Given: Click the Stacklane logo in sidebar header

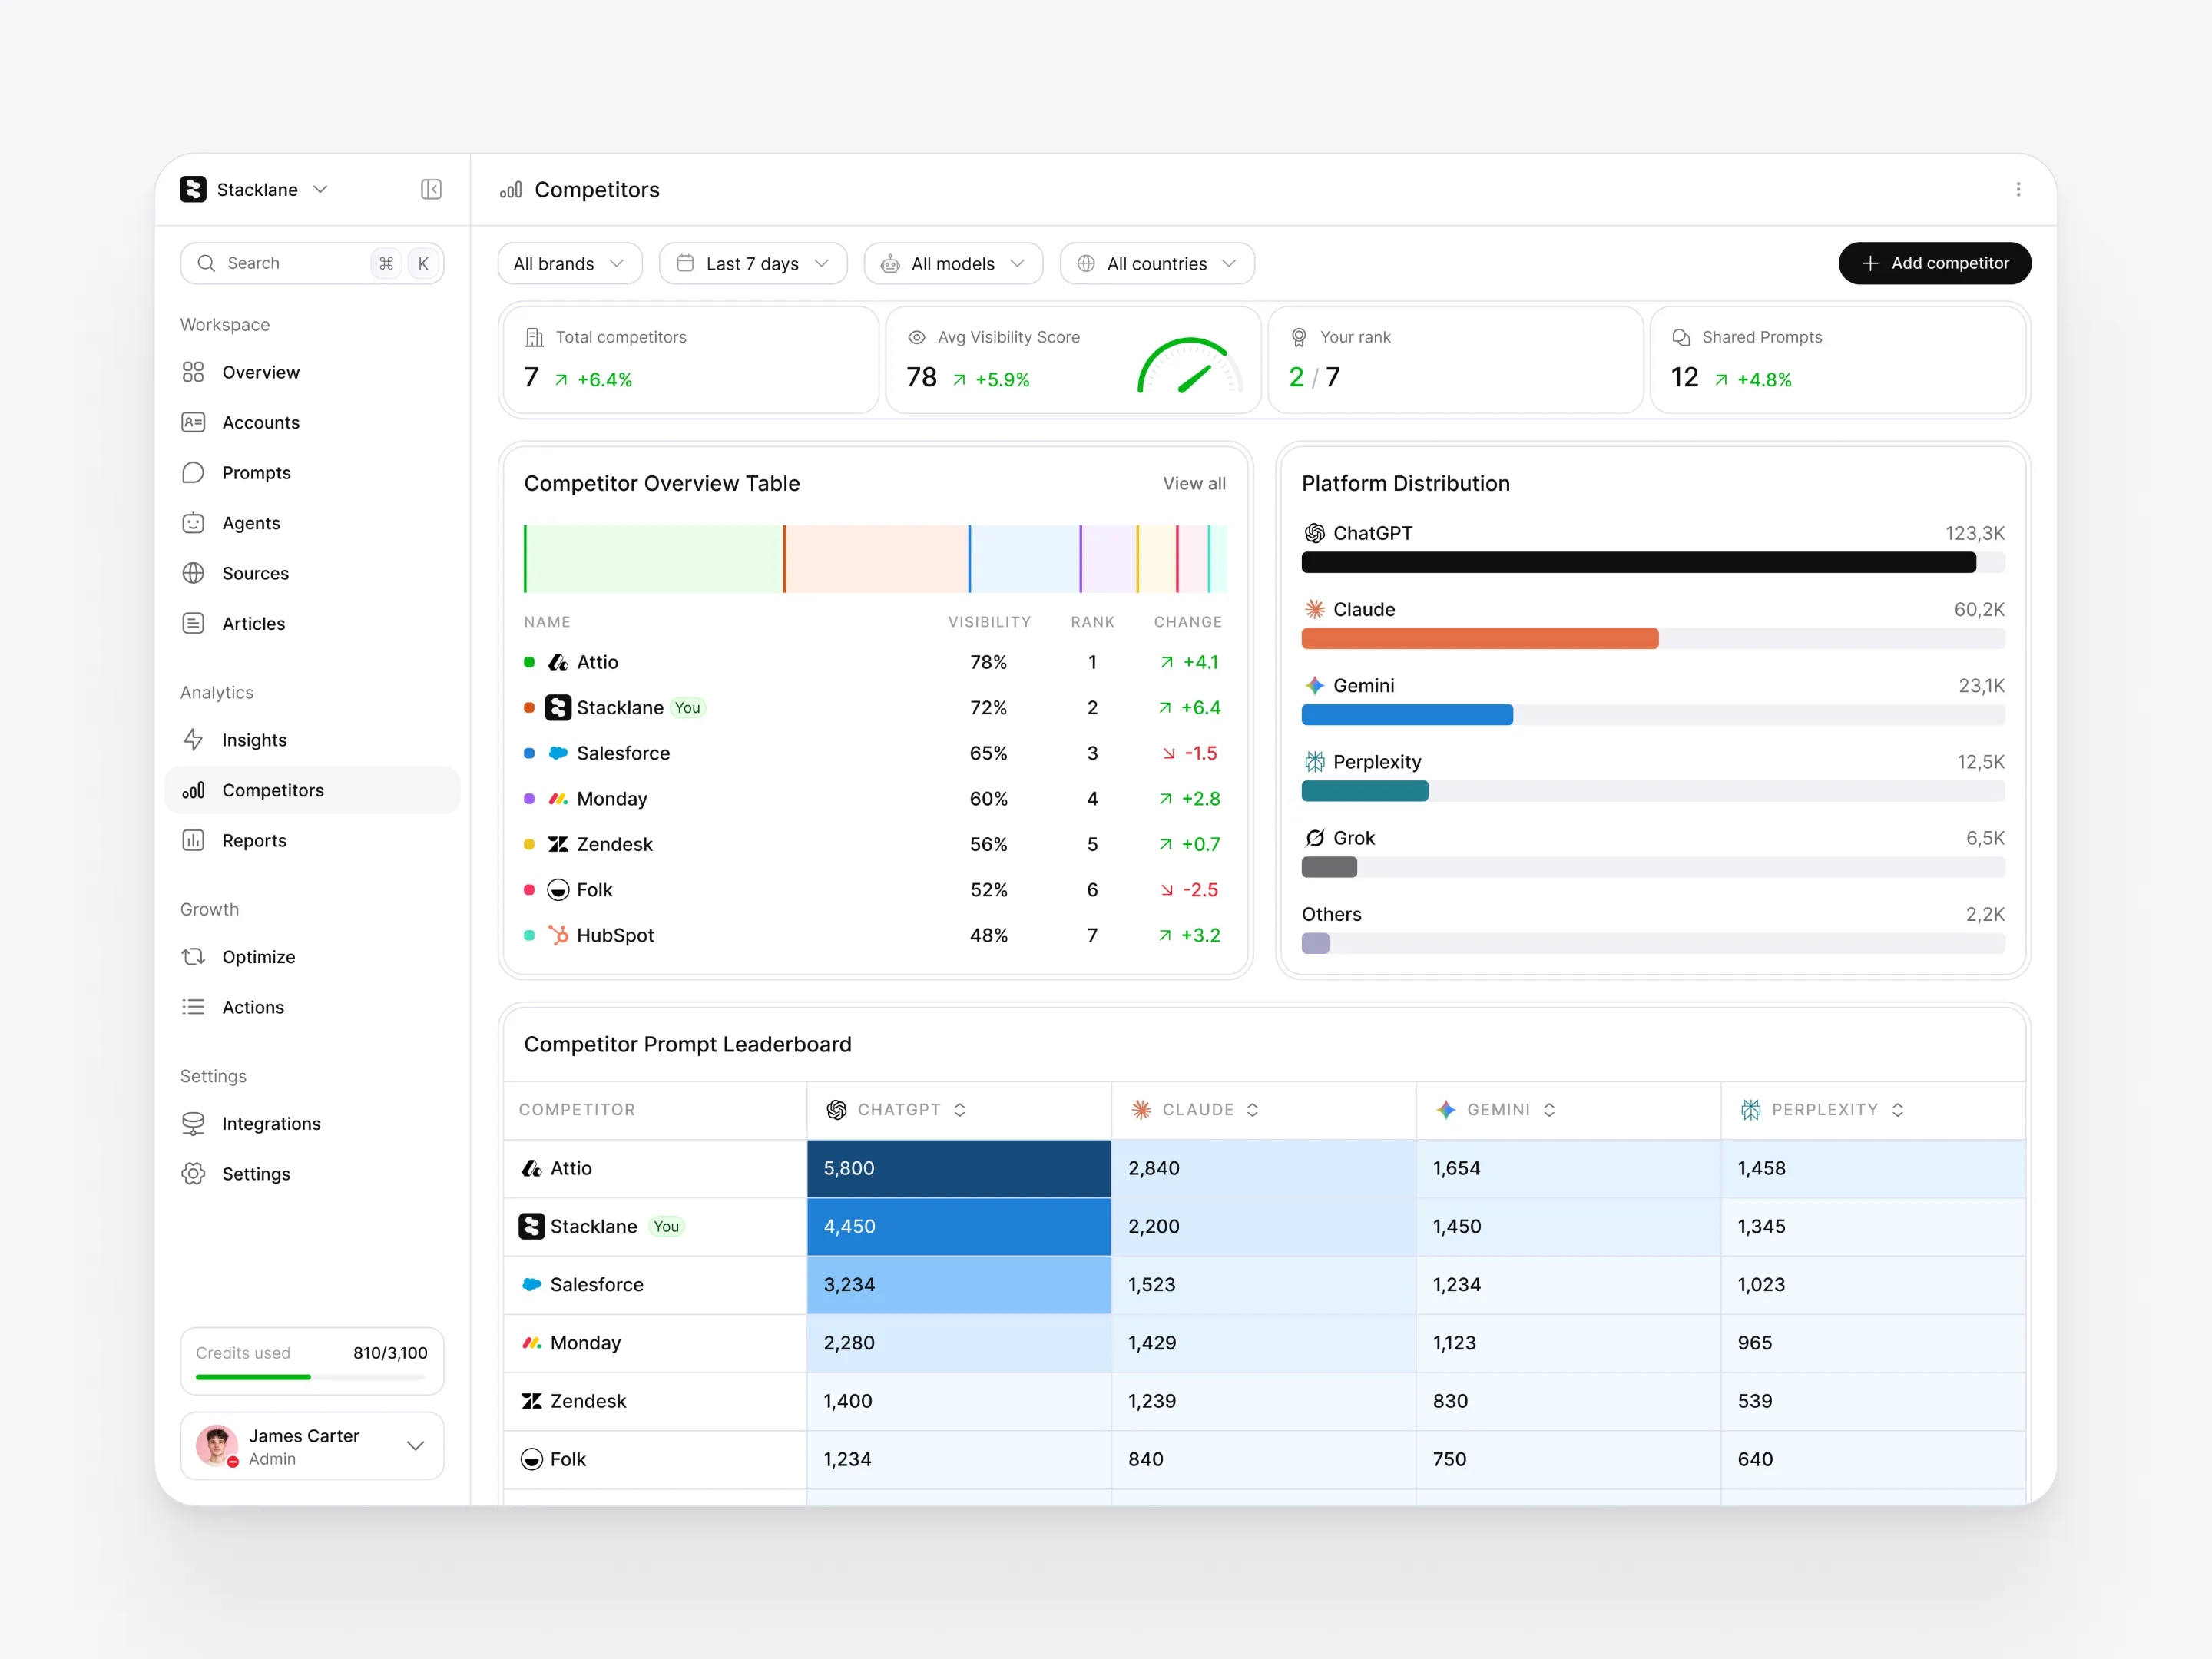Looking at the screenshot, I should pyautogui.click(x=193, y=189).
